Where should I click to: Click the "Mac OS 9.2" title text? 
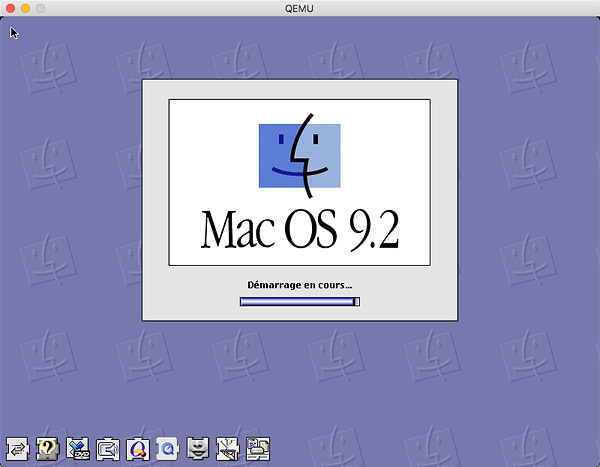[x=300, y=230]
